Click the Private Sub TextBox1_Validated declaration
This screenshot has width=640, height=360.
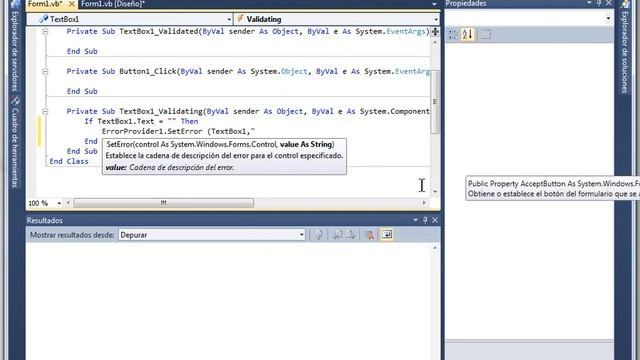[x=248, y=31]
